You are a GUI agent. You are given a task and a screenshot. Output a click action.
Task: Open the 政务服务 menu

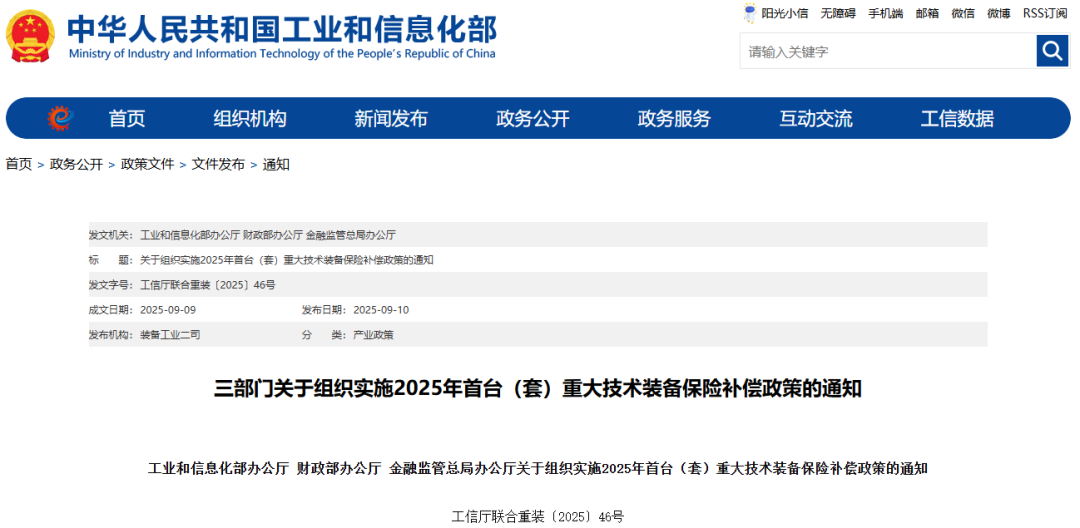[x=674, y=119]
